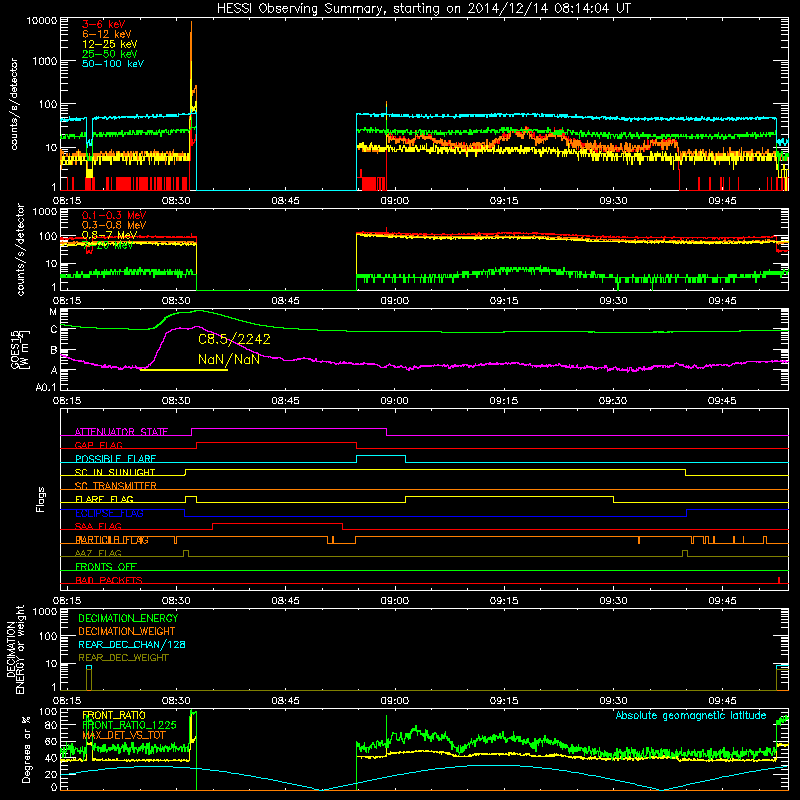Click the 0.3-0.8 MeV legend label
The image size is (800, 800).
tap(114, 225)
